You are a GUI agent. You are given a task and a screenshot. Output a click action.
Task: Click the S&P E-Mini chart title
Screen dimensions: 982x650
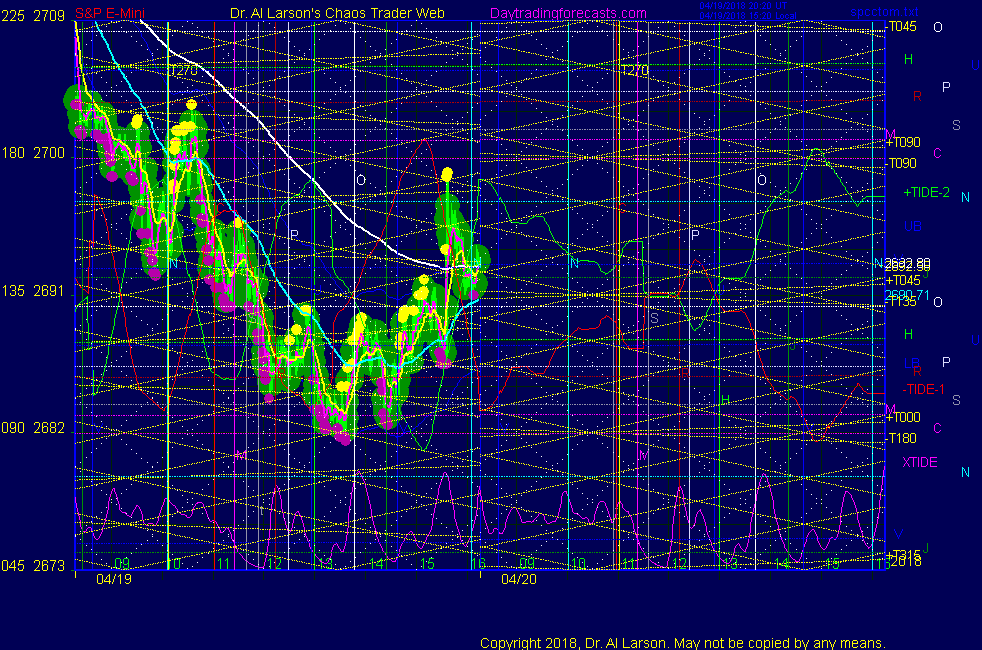pyautogui.click(x=110, y=13)
